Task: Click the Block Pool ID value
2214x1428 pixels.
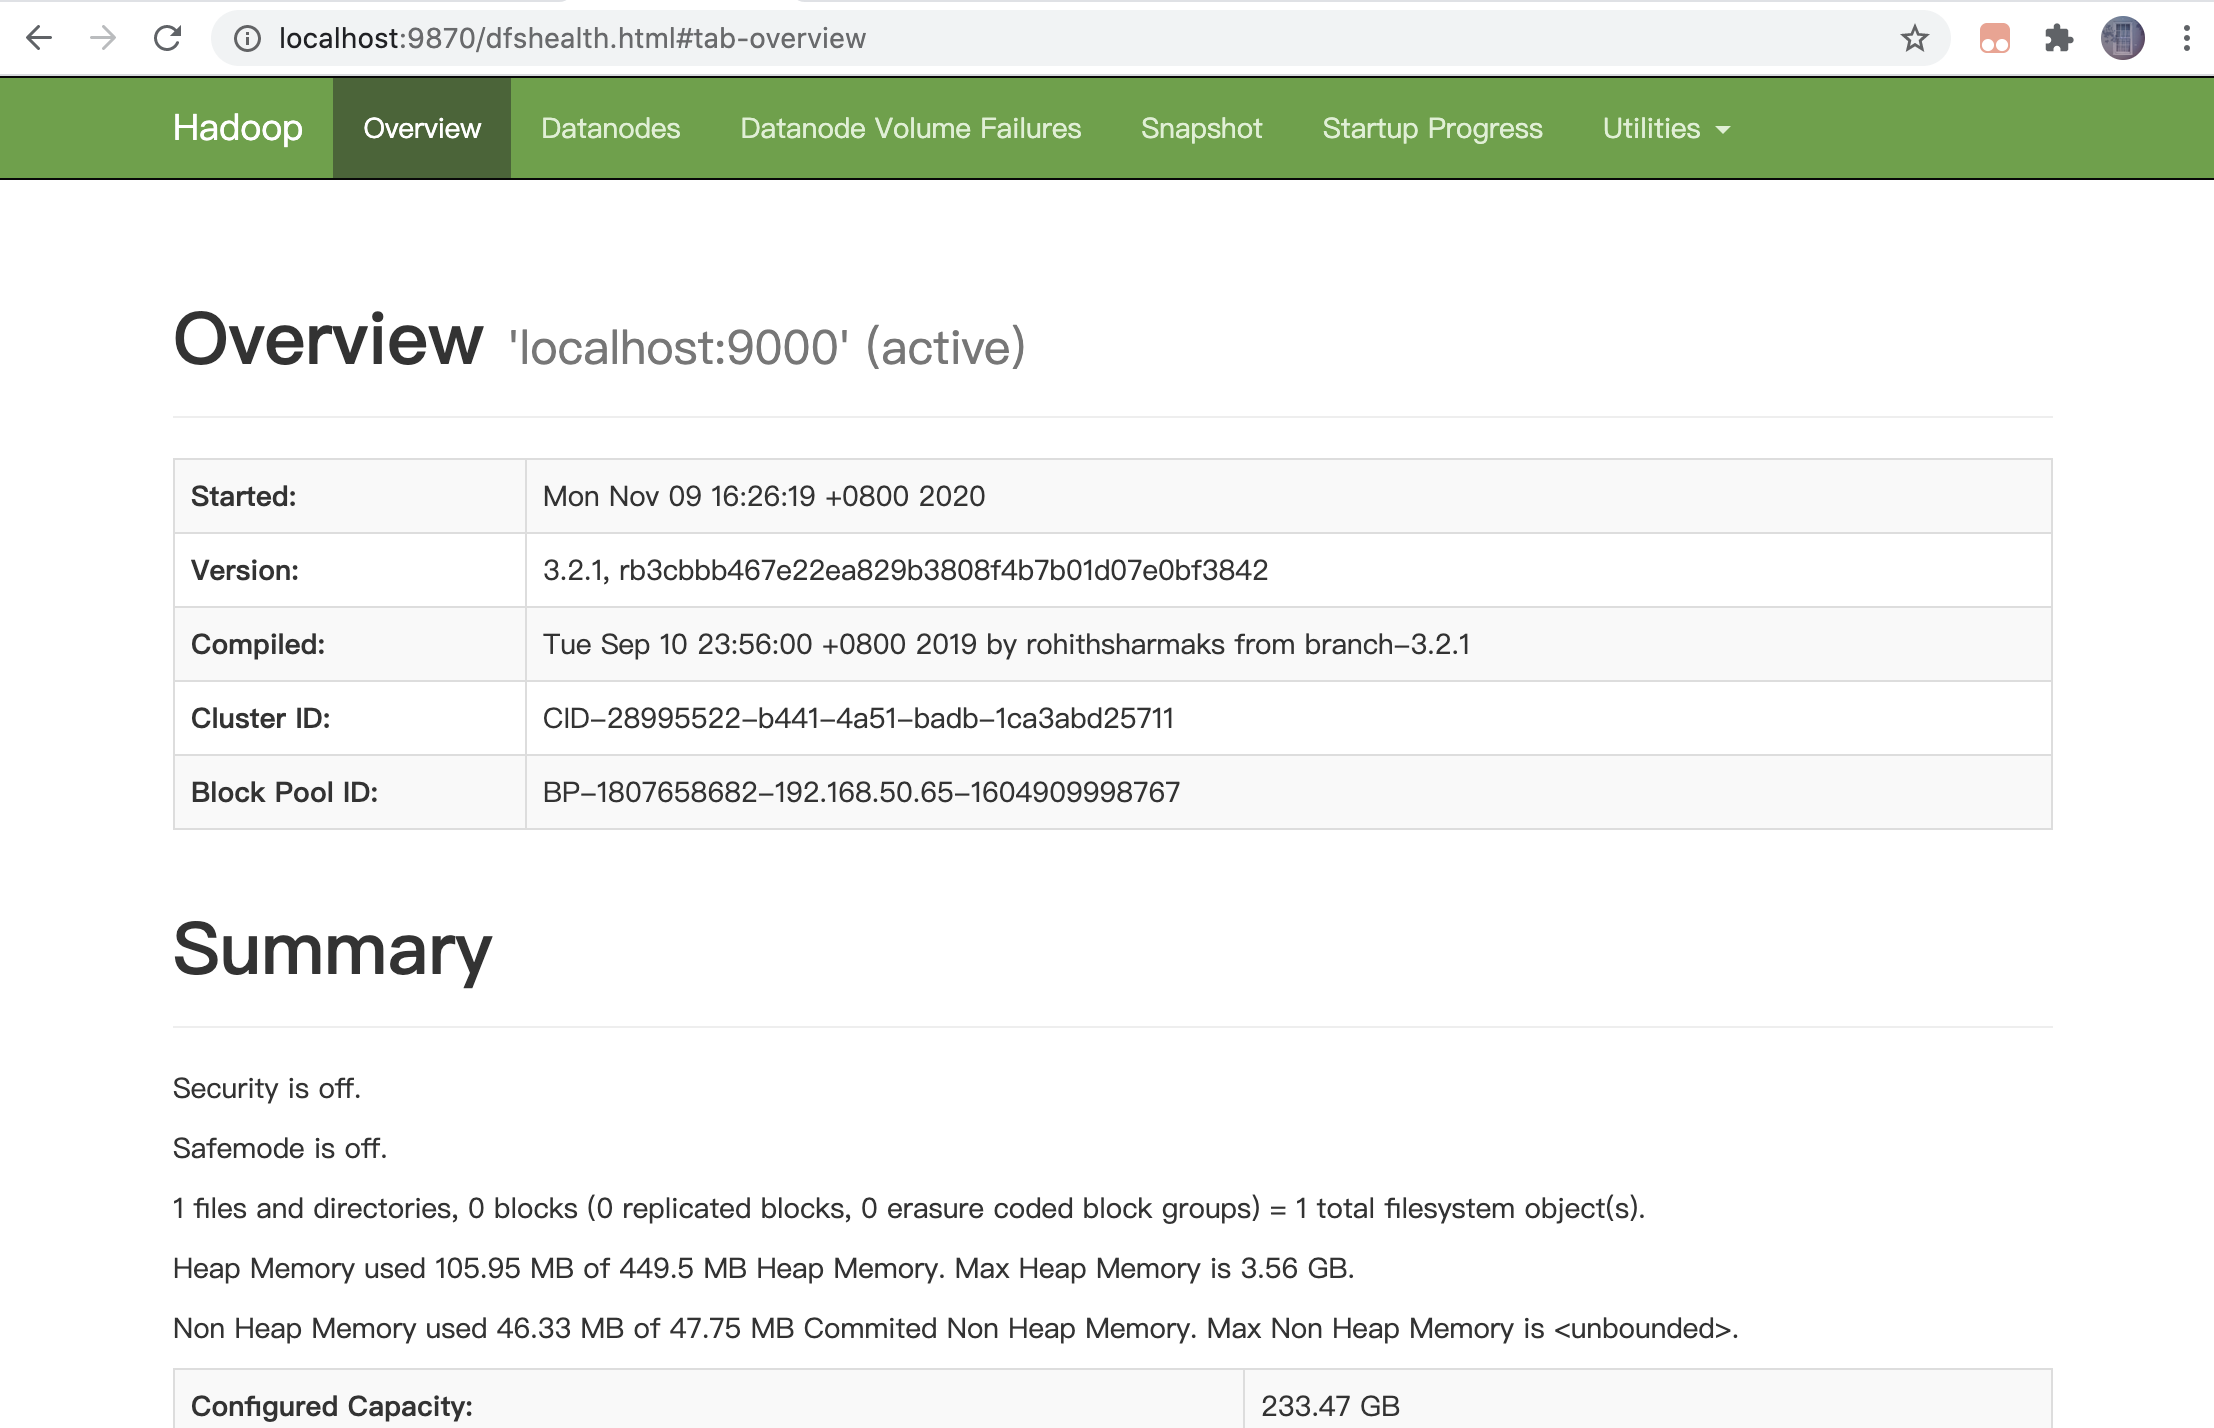Action: (861, 792)
